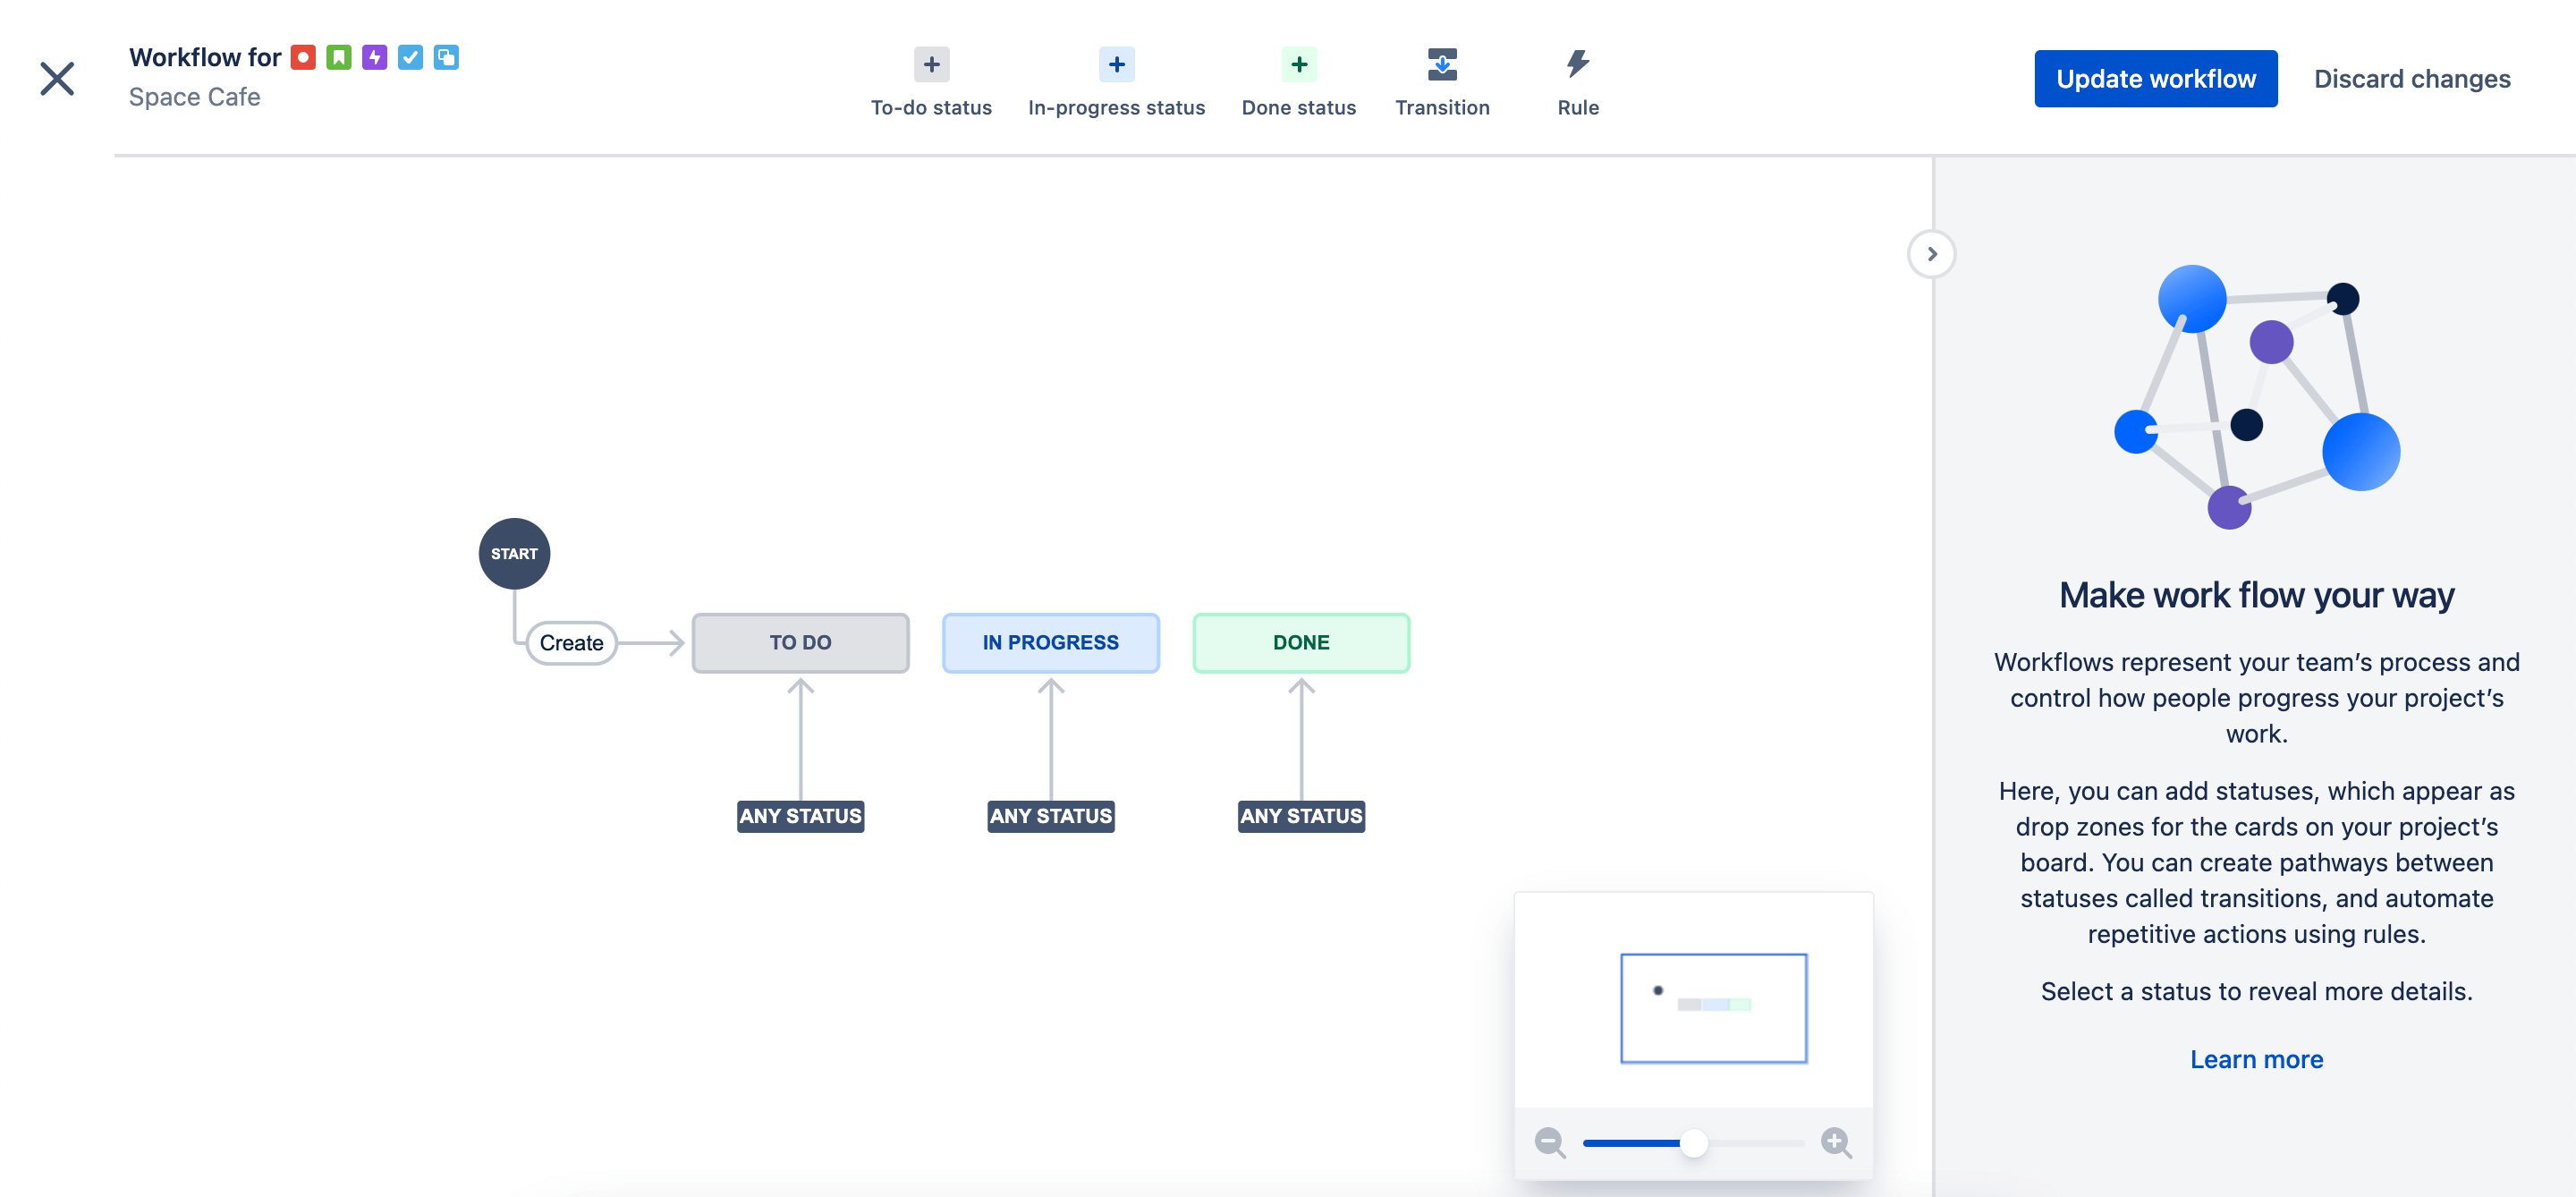Viewport: 2576px width, 1197px height.
Task: Click the DONE status node
Action: 1300,641
